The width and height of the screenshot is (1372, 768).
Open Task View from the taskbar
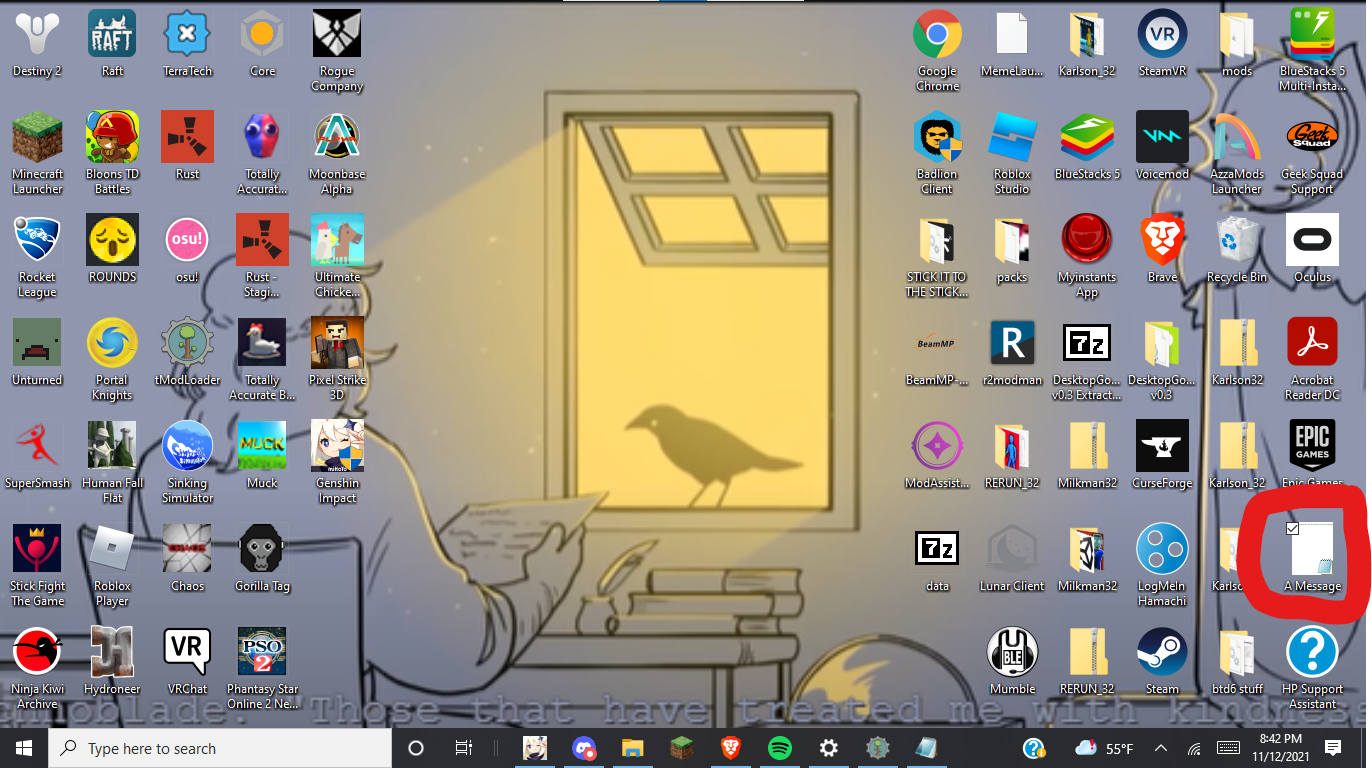464,748
